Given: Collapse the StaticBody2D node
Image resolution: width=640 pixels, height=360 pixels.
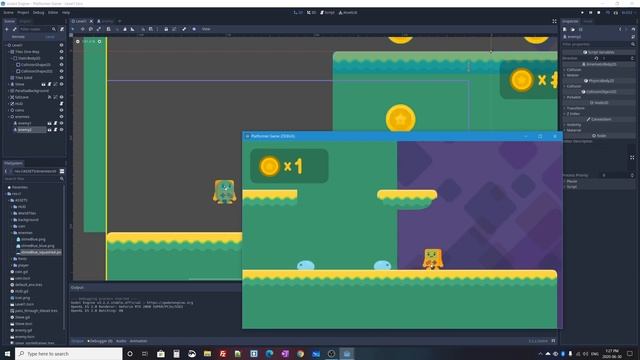Looking at the screenshot, I should coord(12,58).
